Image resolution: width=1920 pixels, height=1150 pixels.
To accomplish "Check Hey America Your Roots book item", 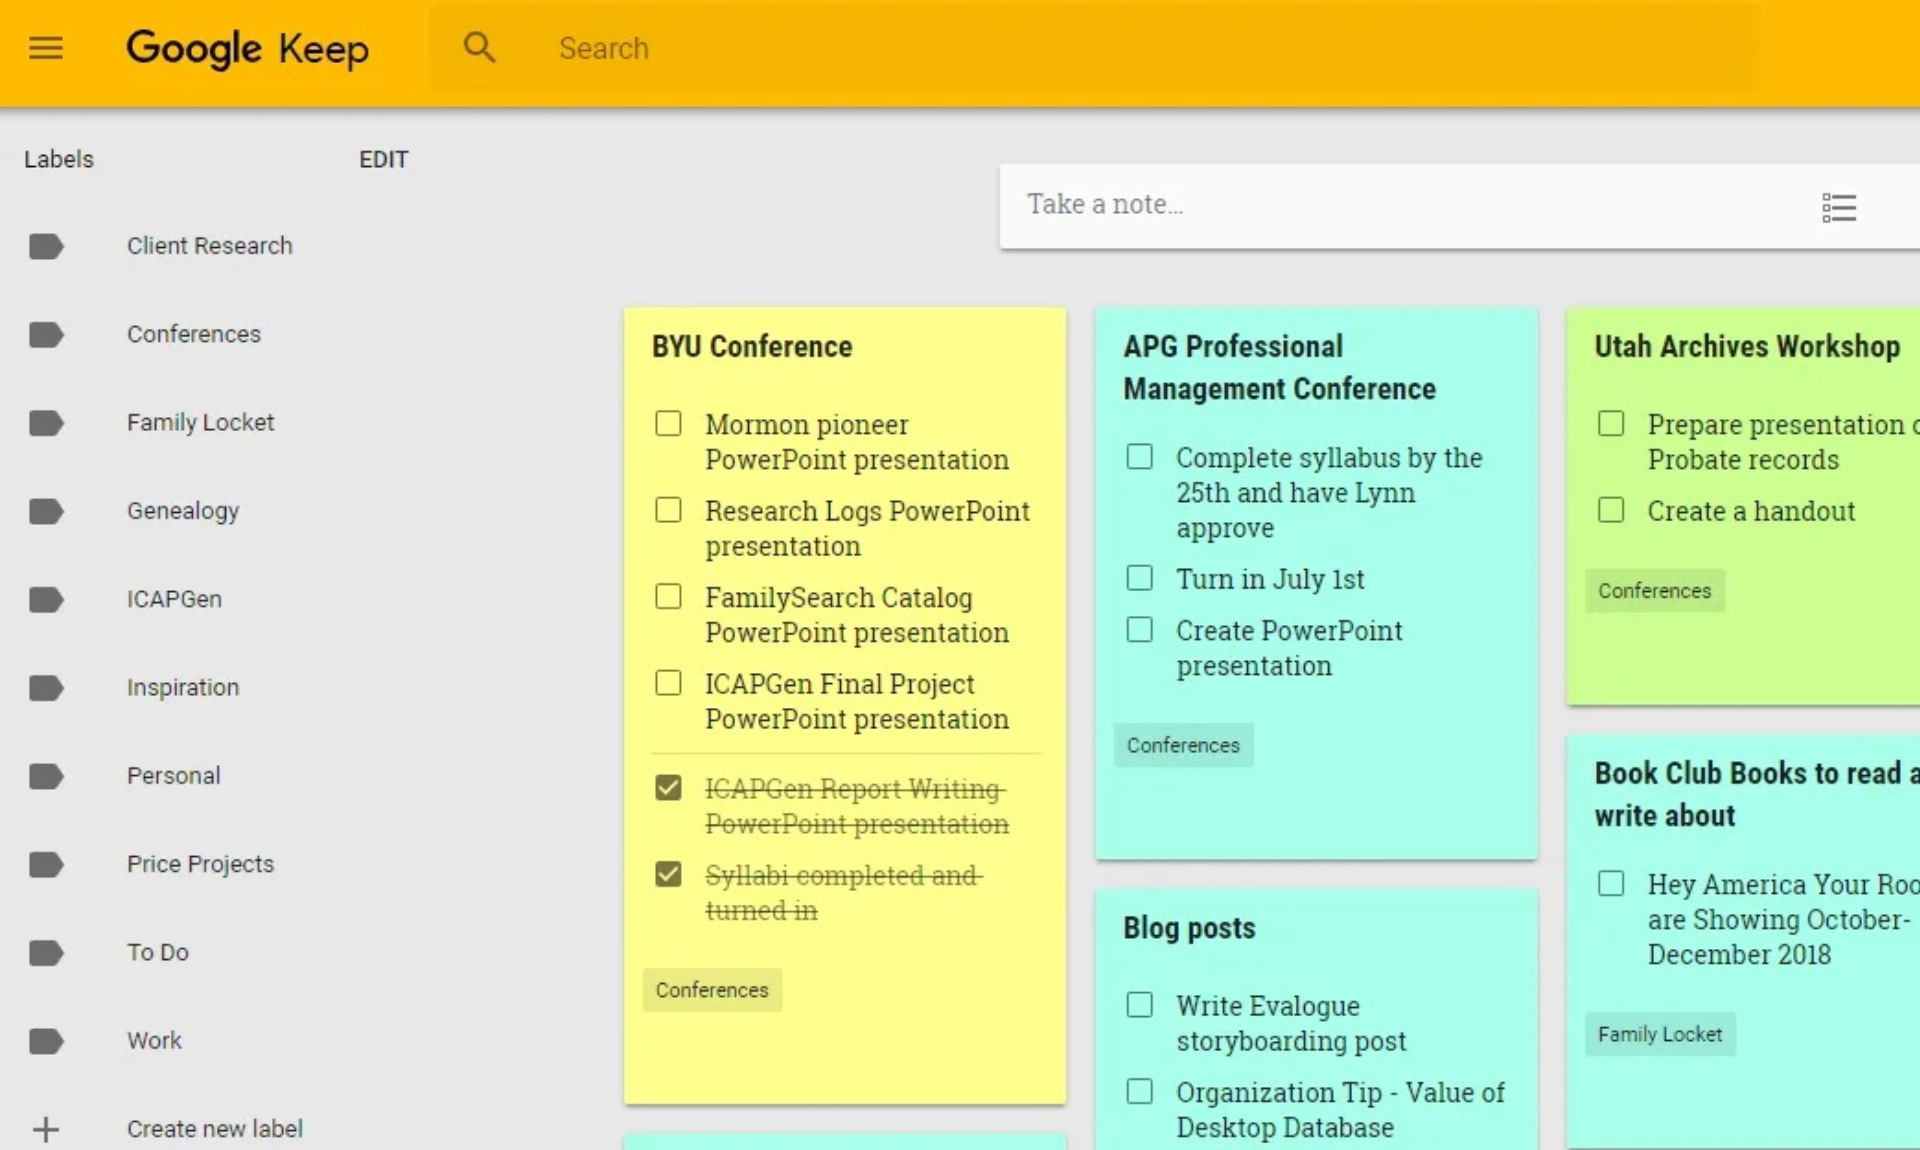I will [1611, 884].
